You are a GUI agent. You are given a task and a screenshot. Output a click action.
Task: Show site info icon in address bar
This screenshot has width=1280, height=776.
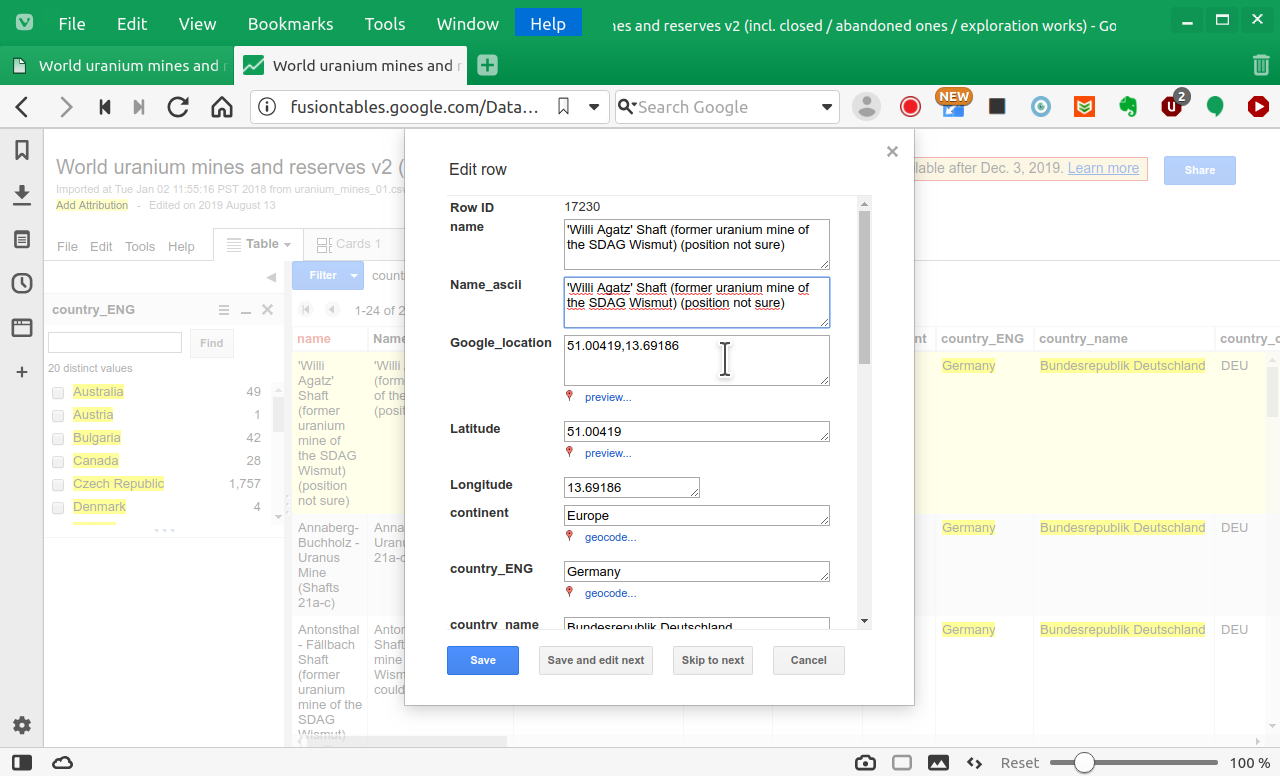(267, 107)
